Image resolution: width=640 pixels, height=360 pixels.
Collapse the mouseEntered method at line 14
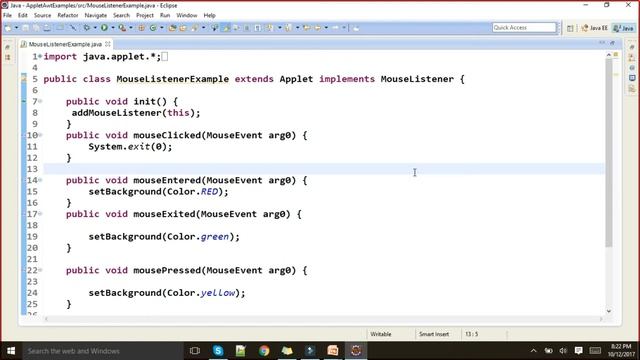40,180
